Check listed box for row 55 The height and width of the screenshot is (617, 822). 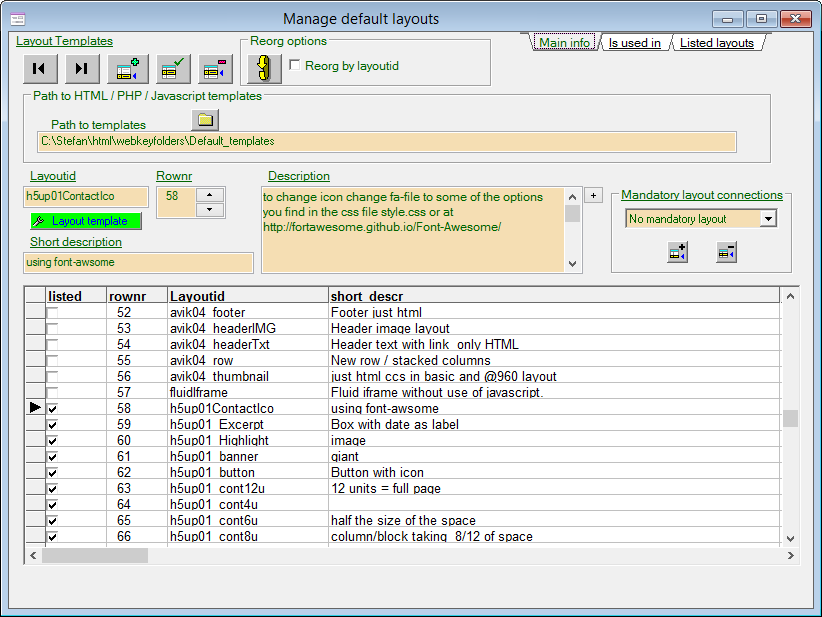click(52, 361)
